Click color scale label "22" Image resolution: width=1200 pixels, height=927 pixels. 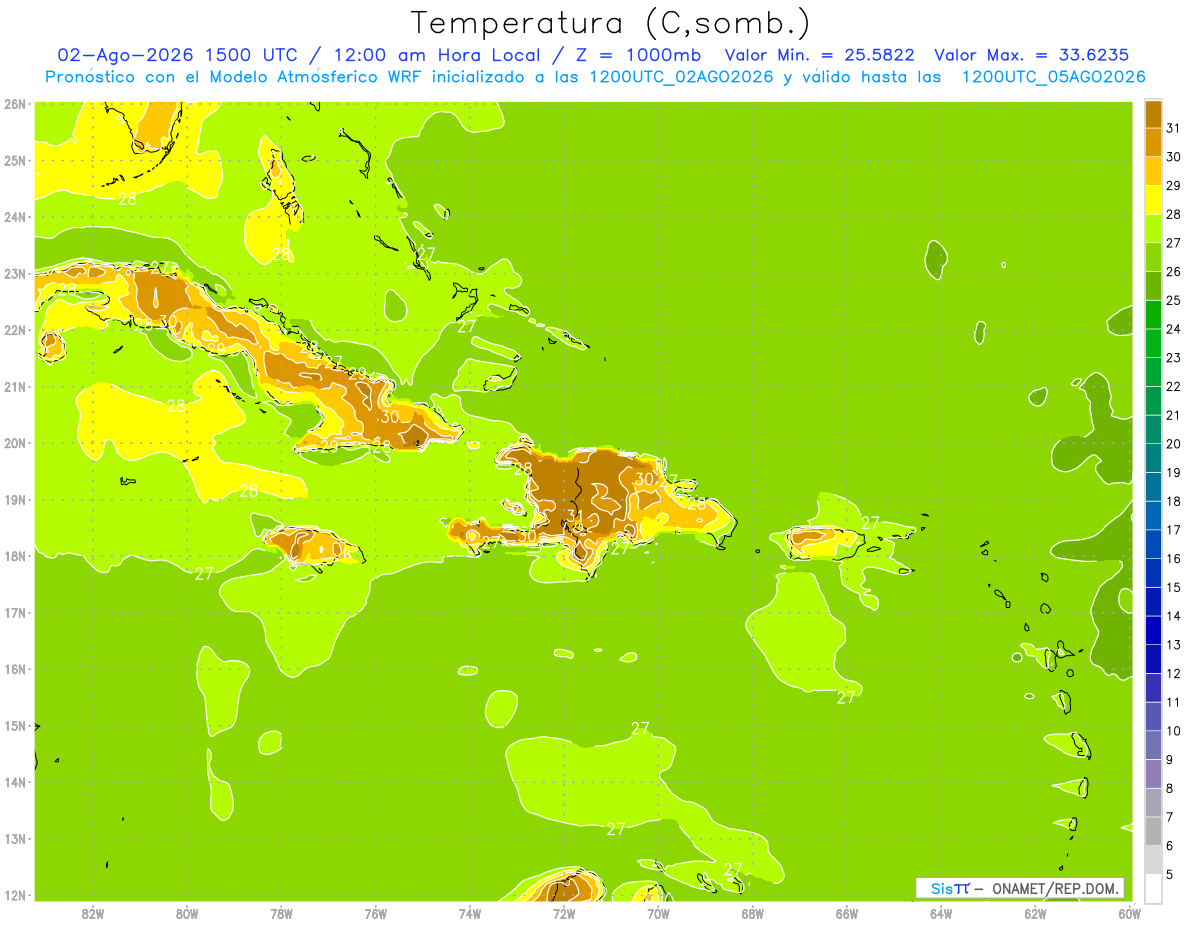pos(1173,386)
